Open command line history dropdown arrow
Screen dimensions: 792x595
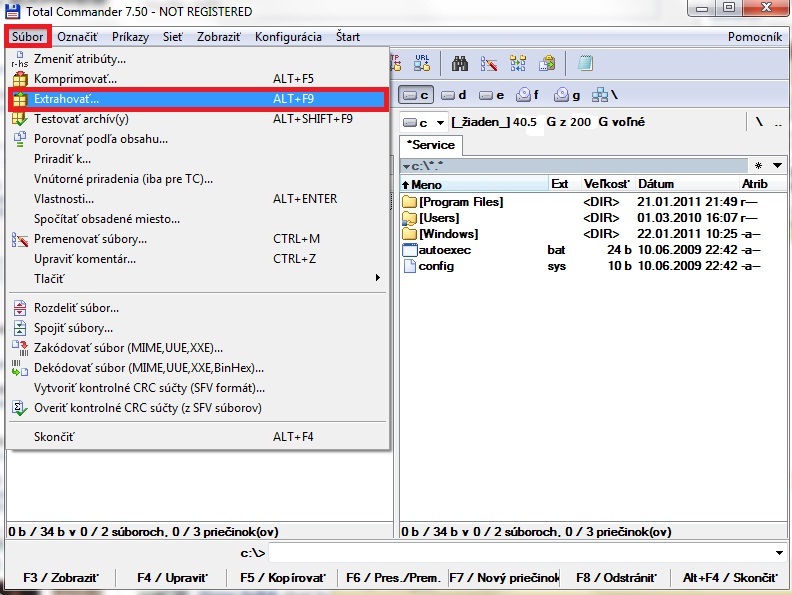pyautogui.click(x=779, y=553)
